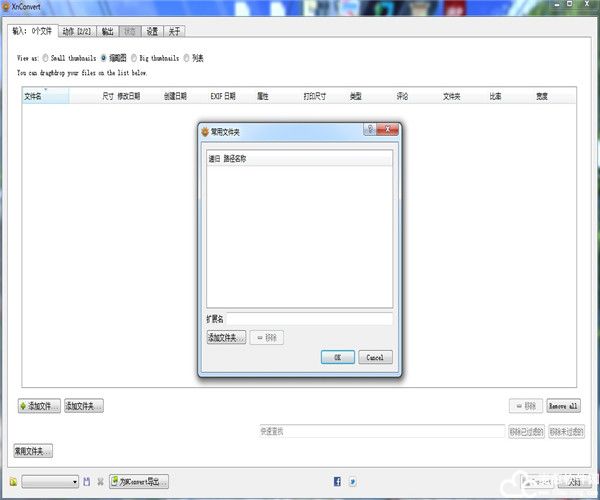
Task: Click the 移除已过滤的 button
Action: click(526, 432)
